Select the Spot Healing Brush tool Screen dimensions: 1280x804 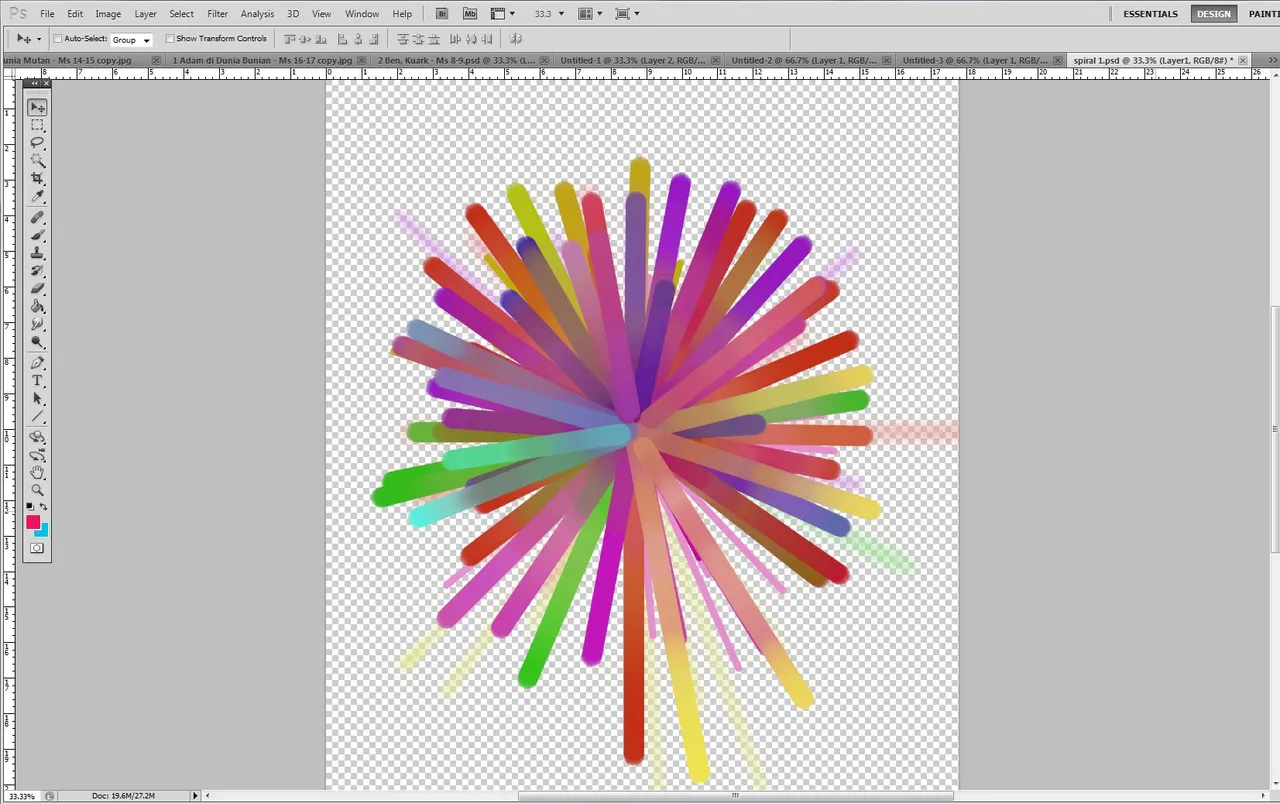tap(37, 217)
